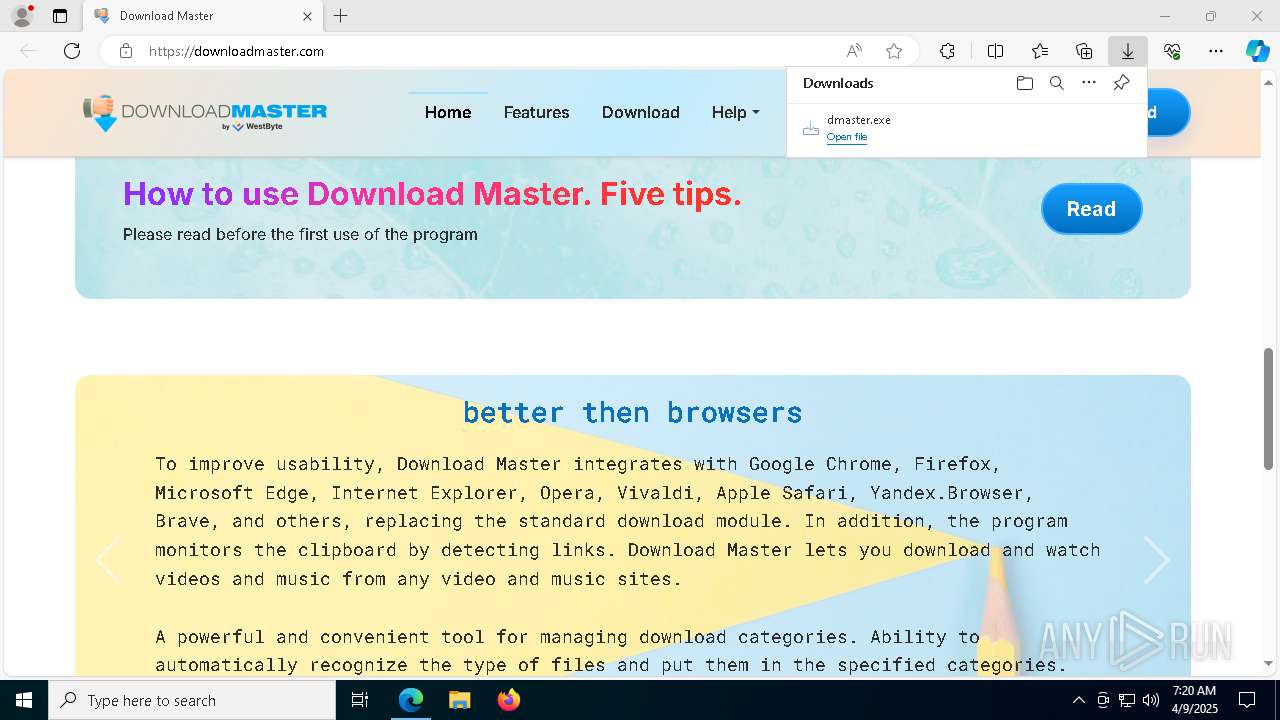Image resolution: width=1280 pixels, height=720 pixels.
Task: Open the Favorites list icon
Action: coord(1040,51)
